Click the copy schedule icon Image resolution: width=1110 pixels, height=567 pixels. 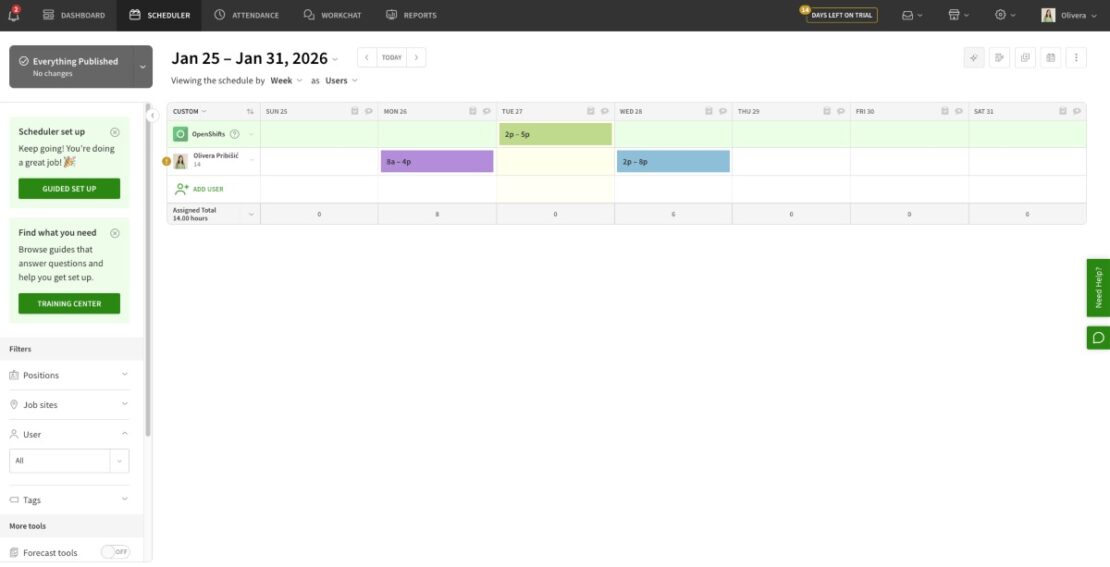(1025, 58)
